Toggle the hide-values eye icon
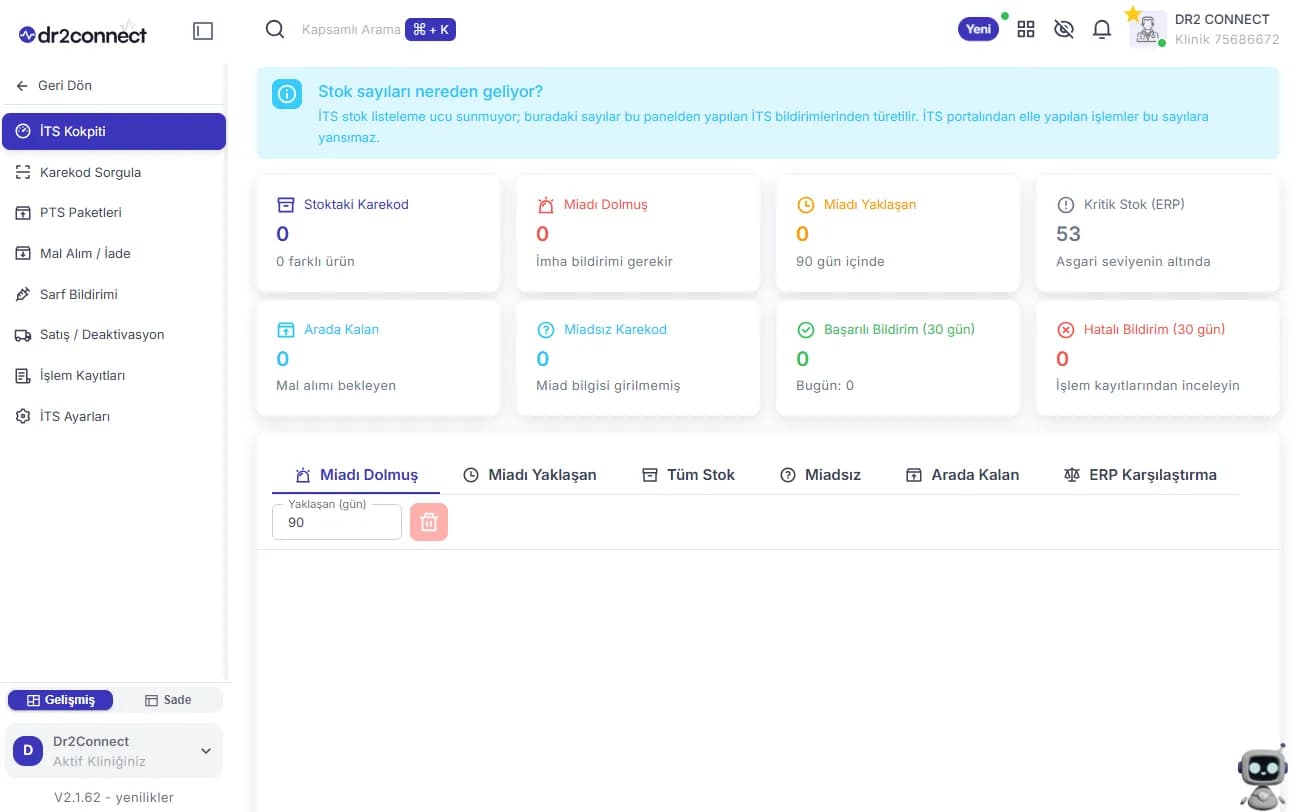This screenshot has height=812, width=1301. pyautogui.click(x=1064, y=29)
